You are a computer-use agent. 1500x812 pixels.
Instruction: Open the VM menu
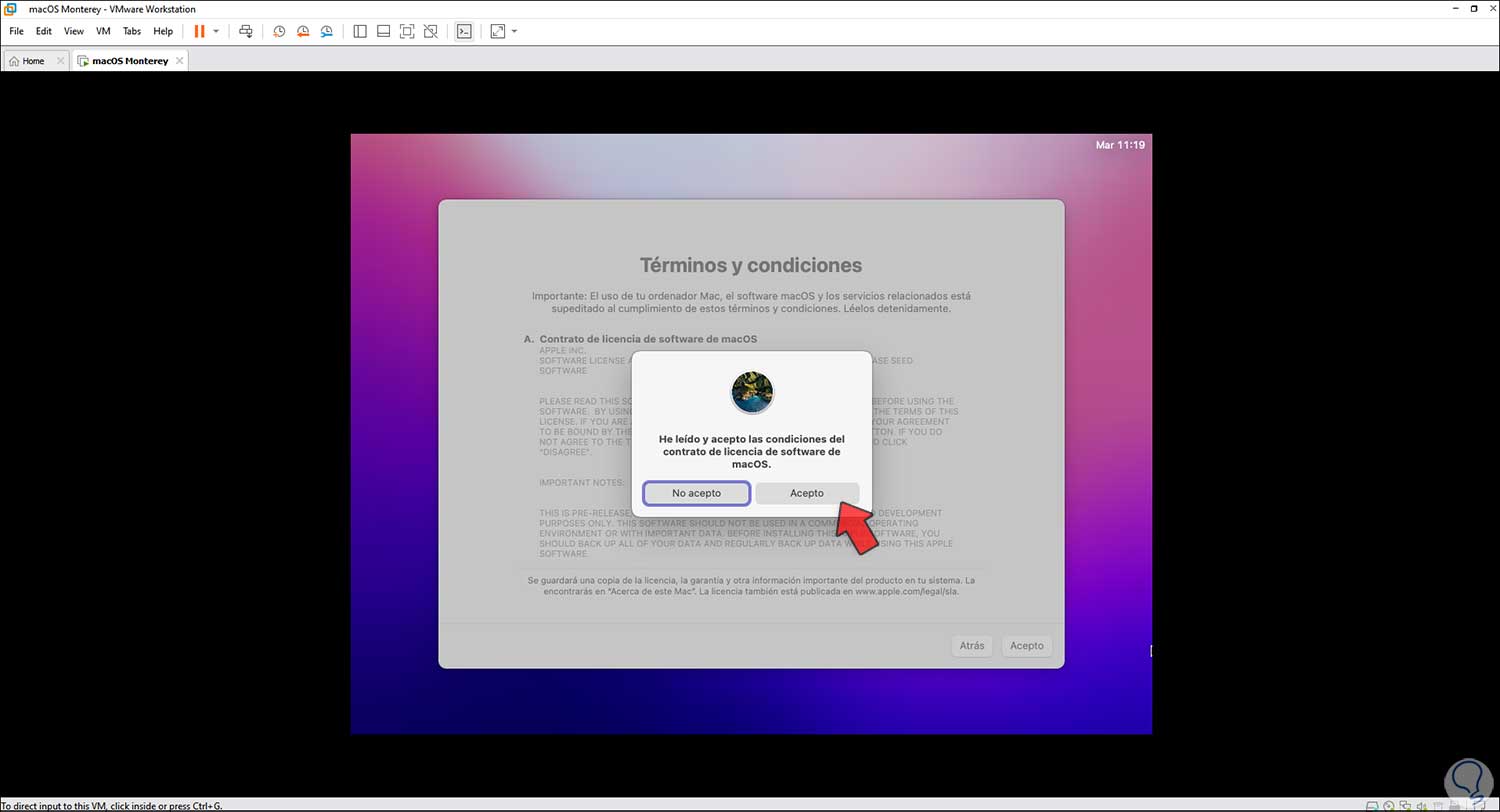[103, 31]
